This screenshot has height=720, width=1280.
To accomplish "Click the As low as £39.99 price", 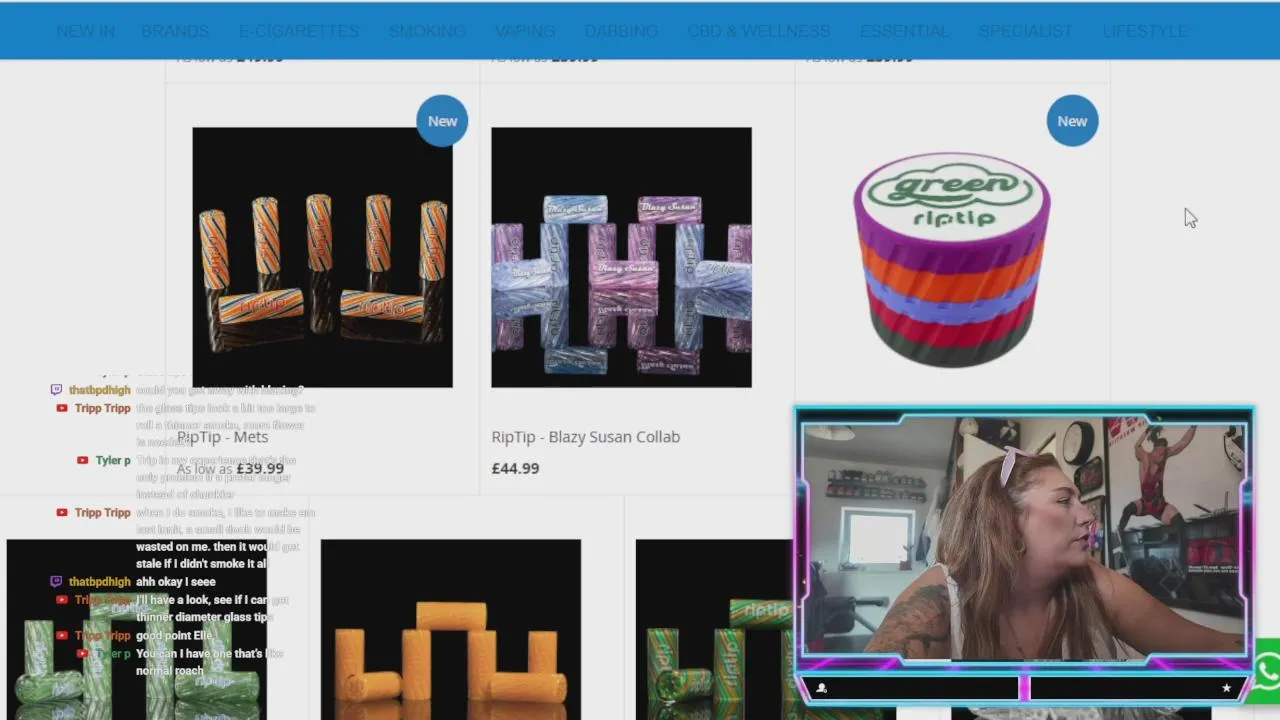I will (230, 468).
